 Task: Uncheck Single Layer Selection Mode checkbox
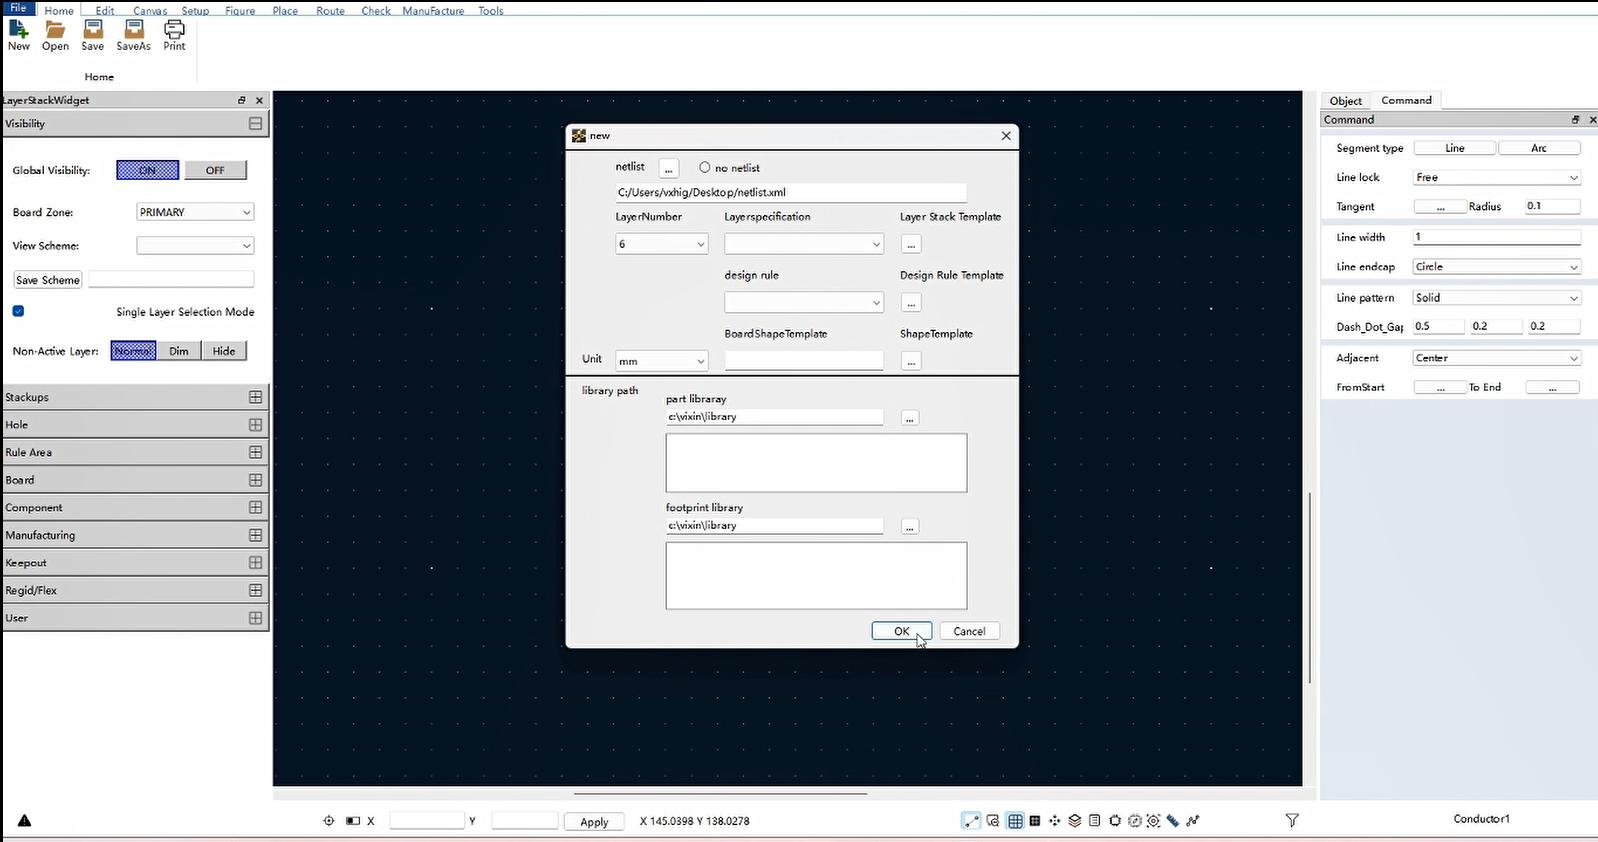[18, 311]
